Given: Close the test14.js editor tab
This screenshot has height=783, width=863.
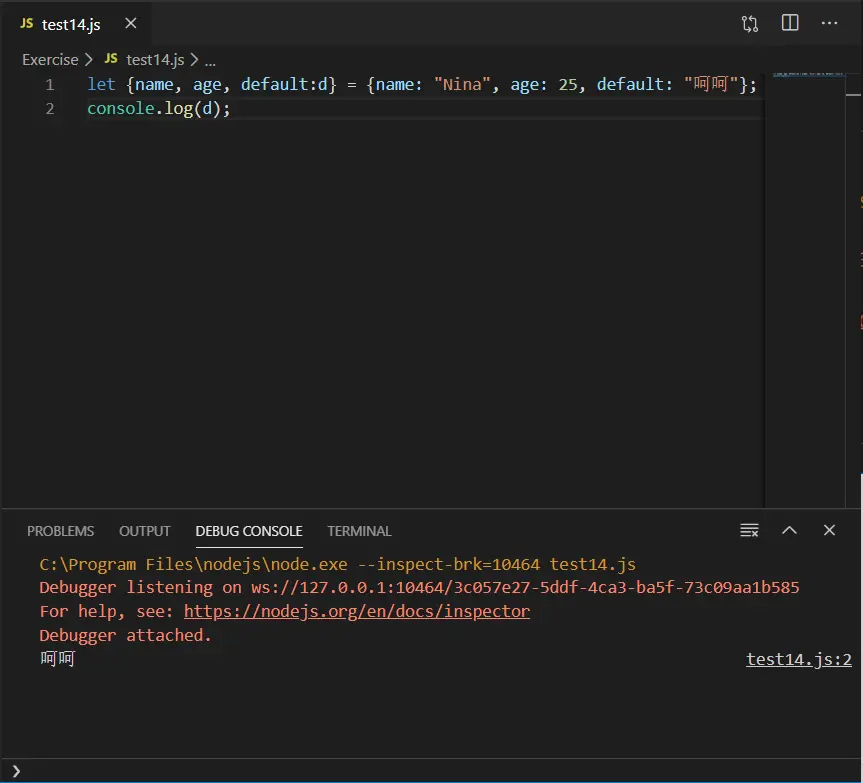Looking at the screenshot, I should click(x=130, y=24).
